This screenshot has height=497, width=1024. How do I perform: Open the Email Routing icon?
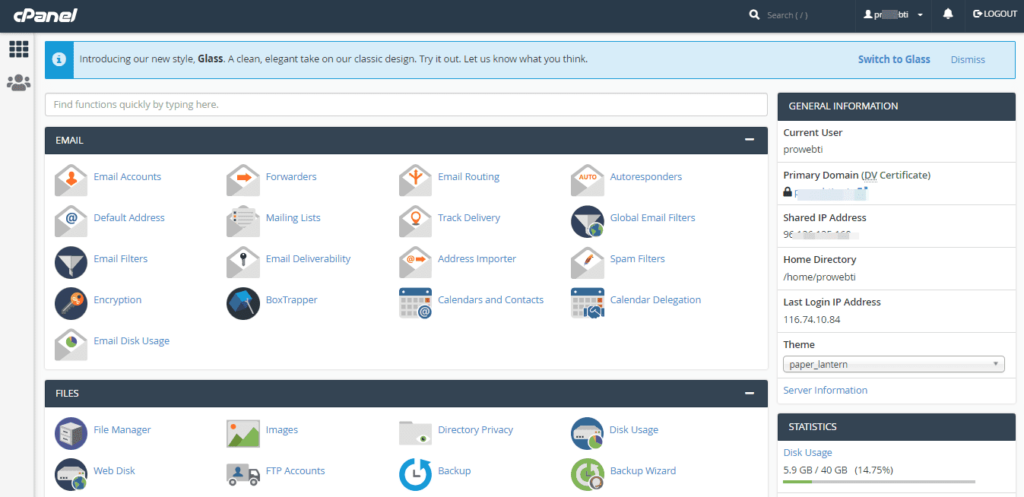tap(415, 180)
